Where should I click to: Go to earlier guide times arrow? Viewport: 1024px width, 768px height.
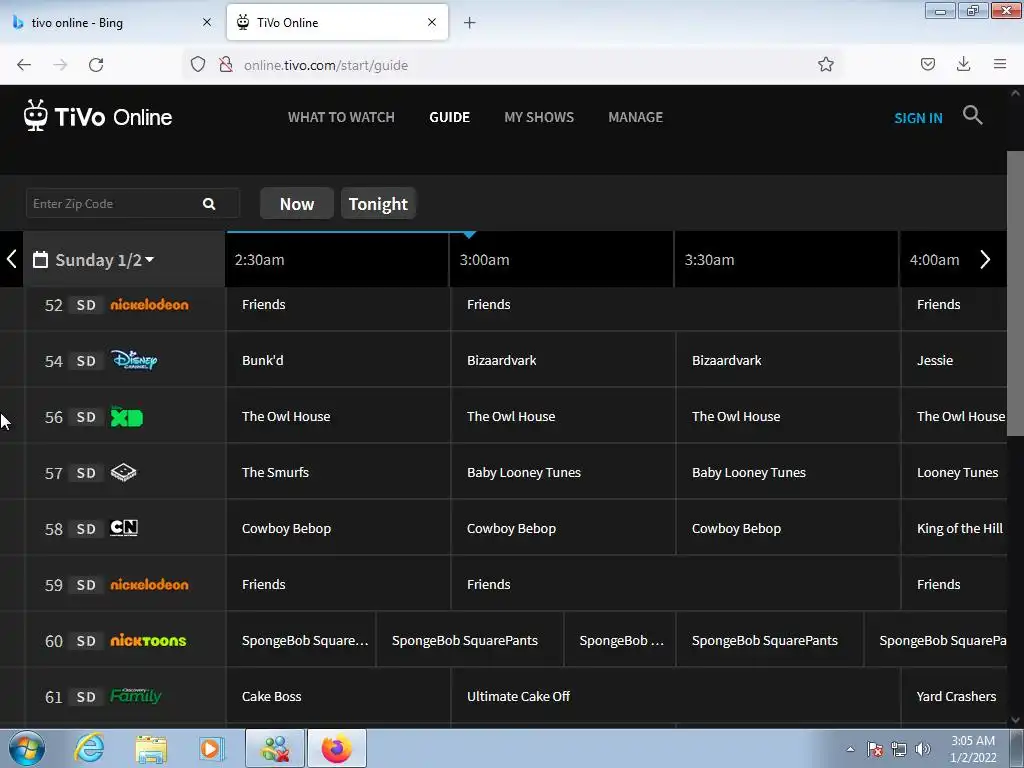coord(11,259)
